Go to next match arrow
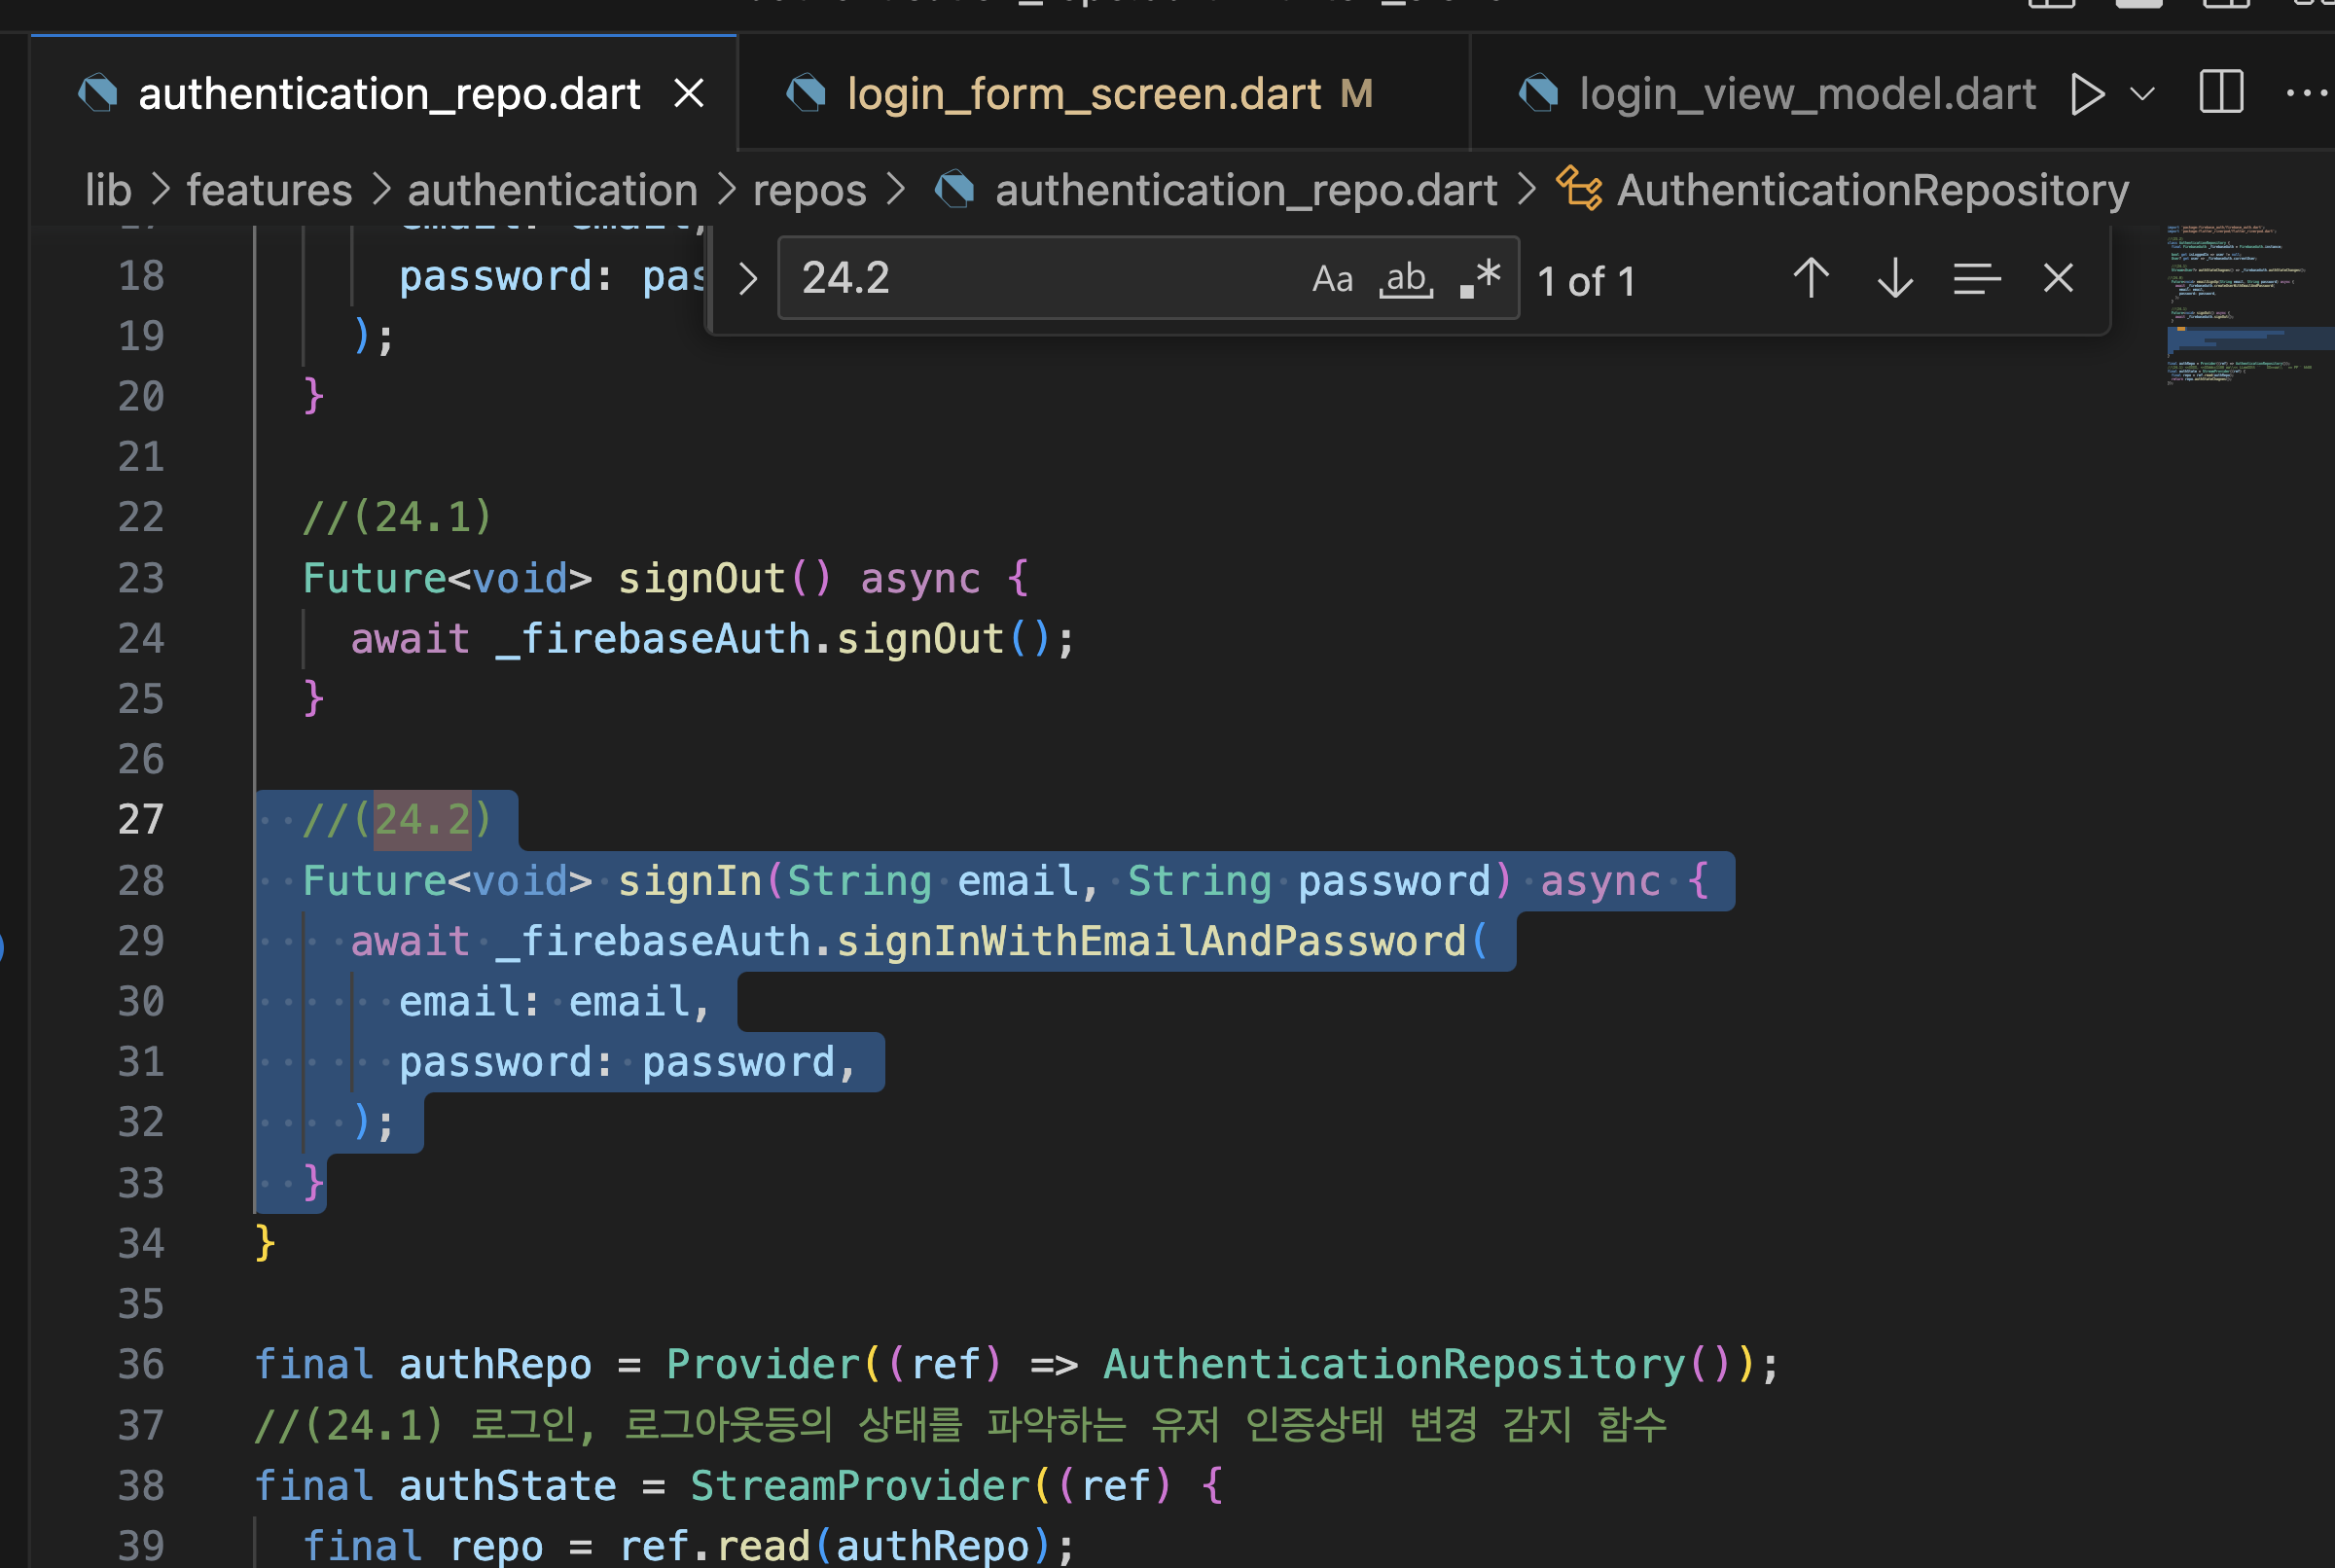2335x1568 pixels. point(1894,279)
